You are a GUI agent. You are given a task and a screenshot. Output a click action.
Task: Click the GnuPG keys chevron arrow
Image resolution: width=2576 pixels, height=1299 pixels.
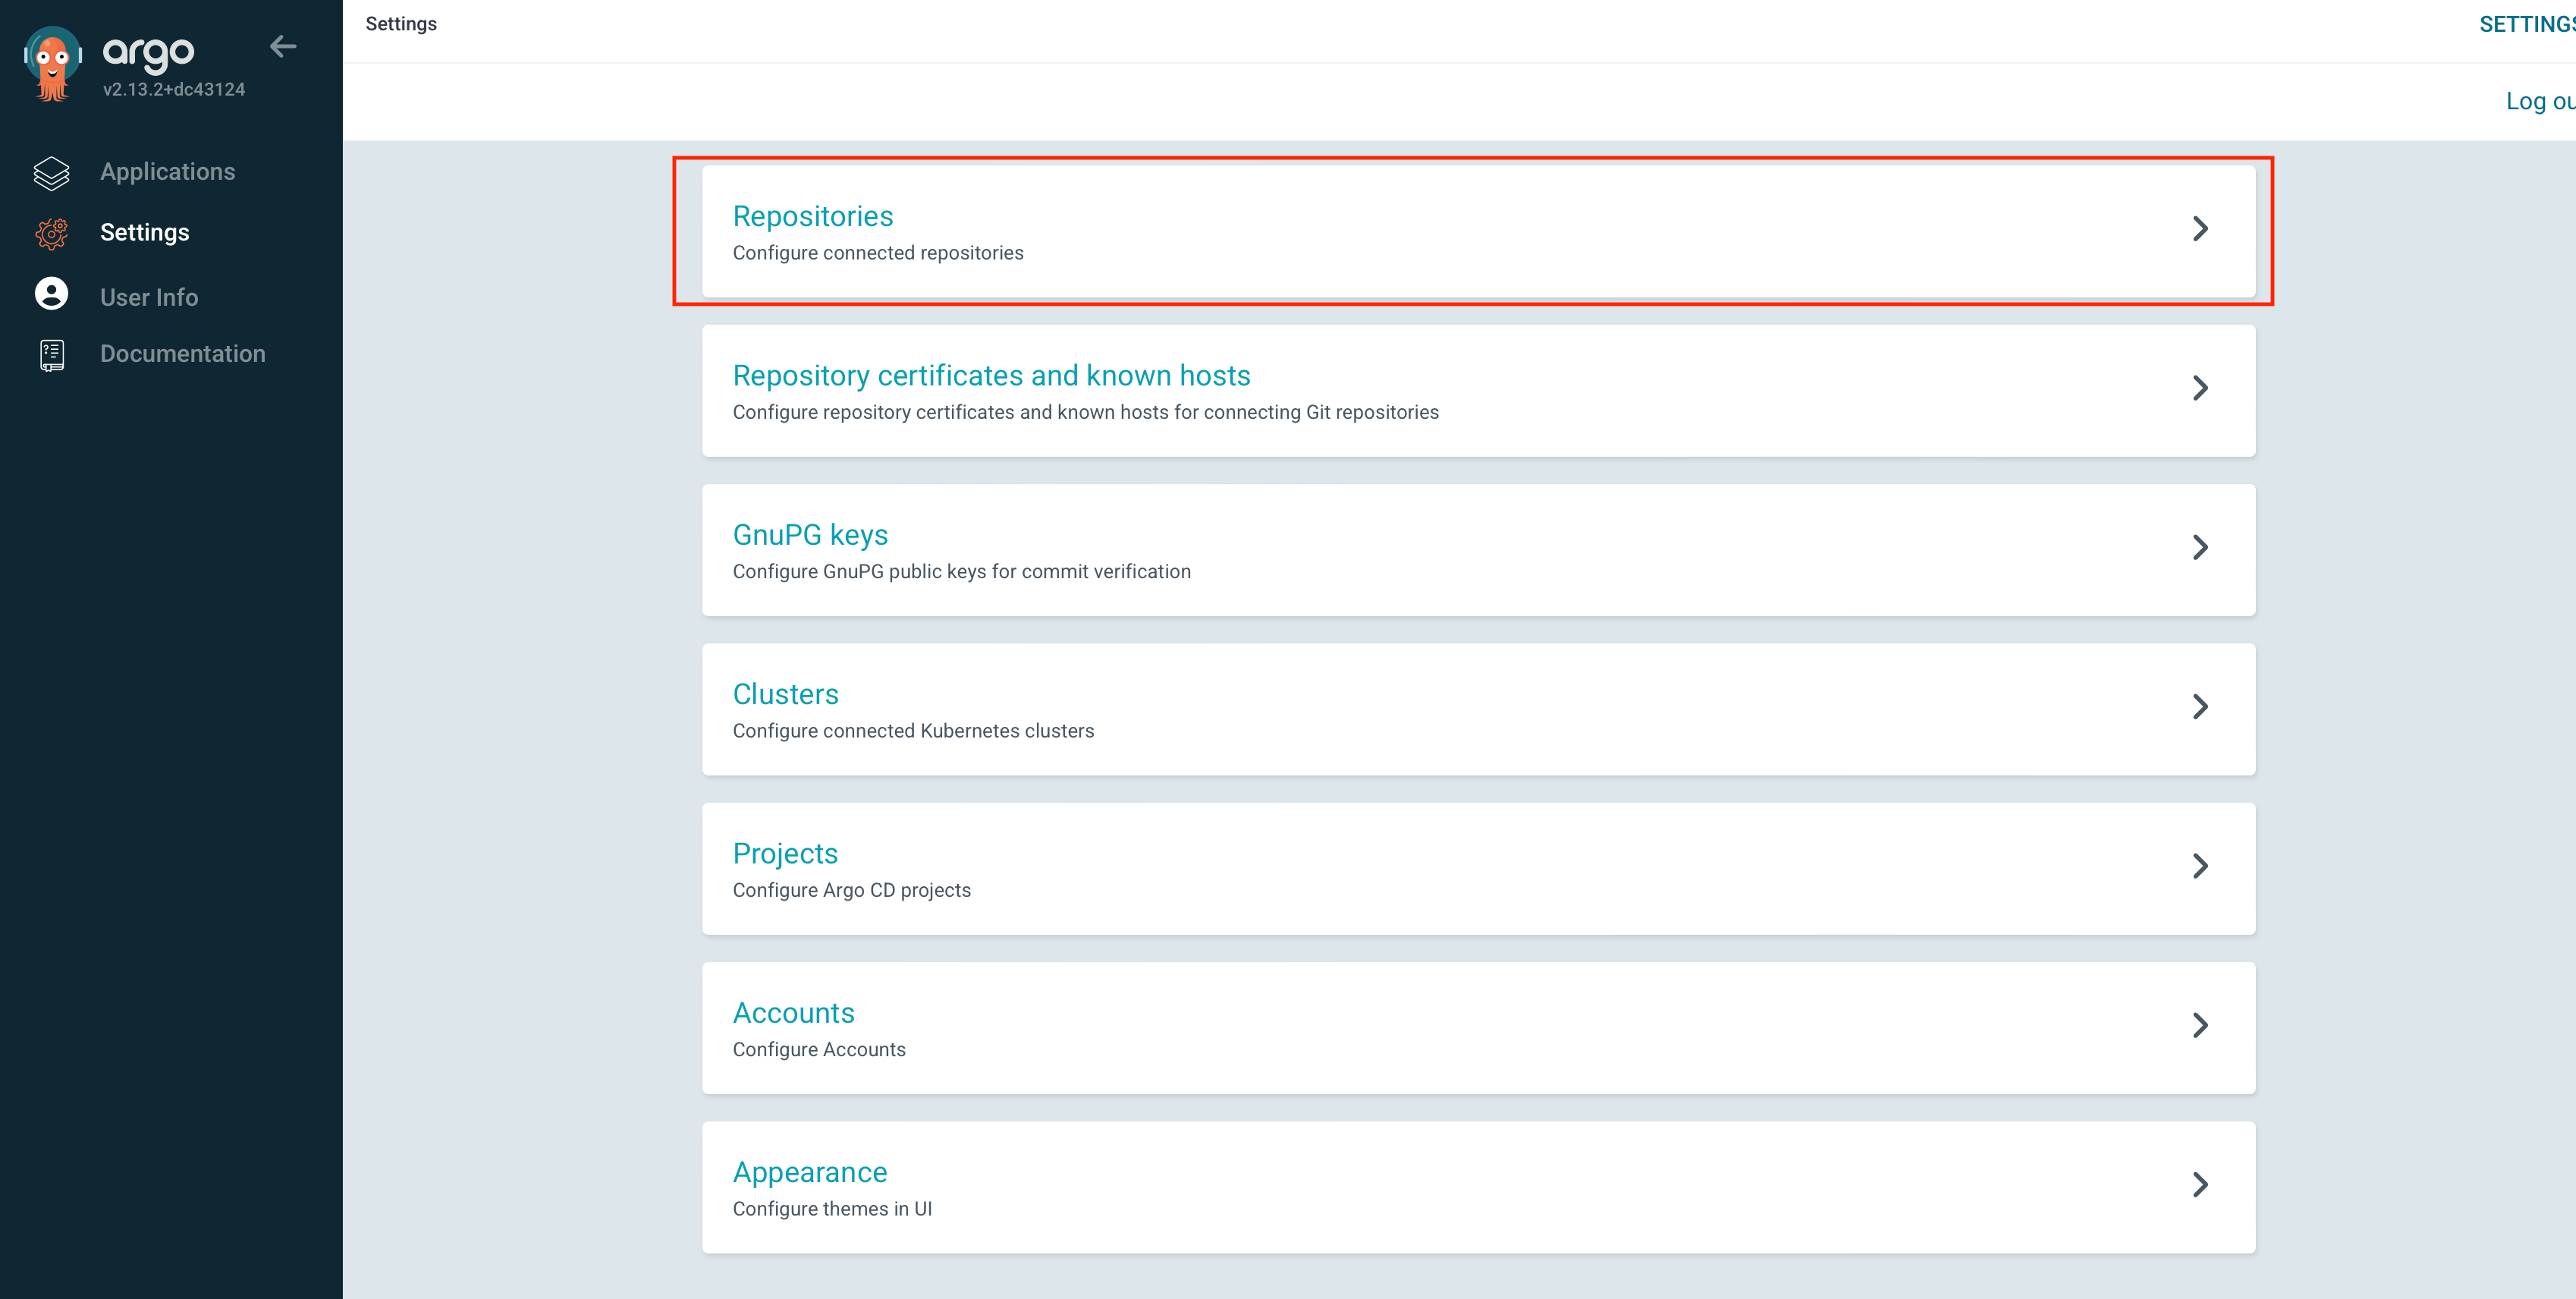[2200, 547]
